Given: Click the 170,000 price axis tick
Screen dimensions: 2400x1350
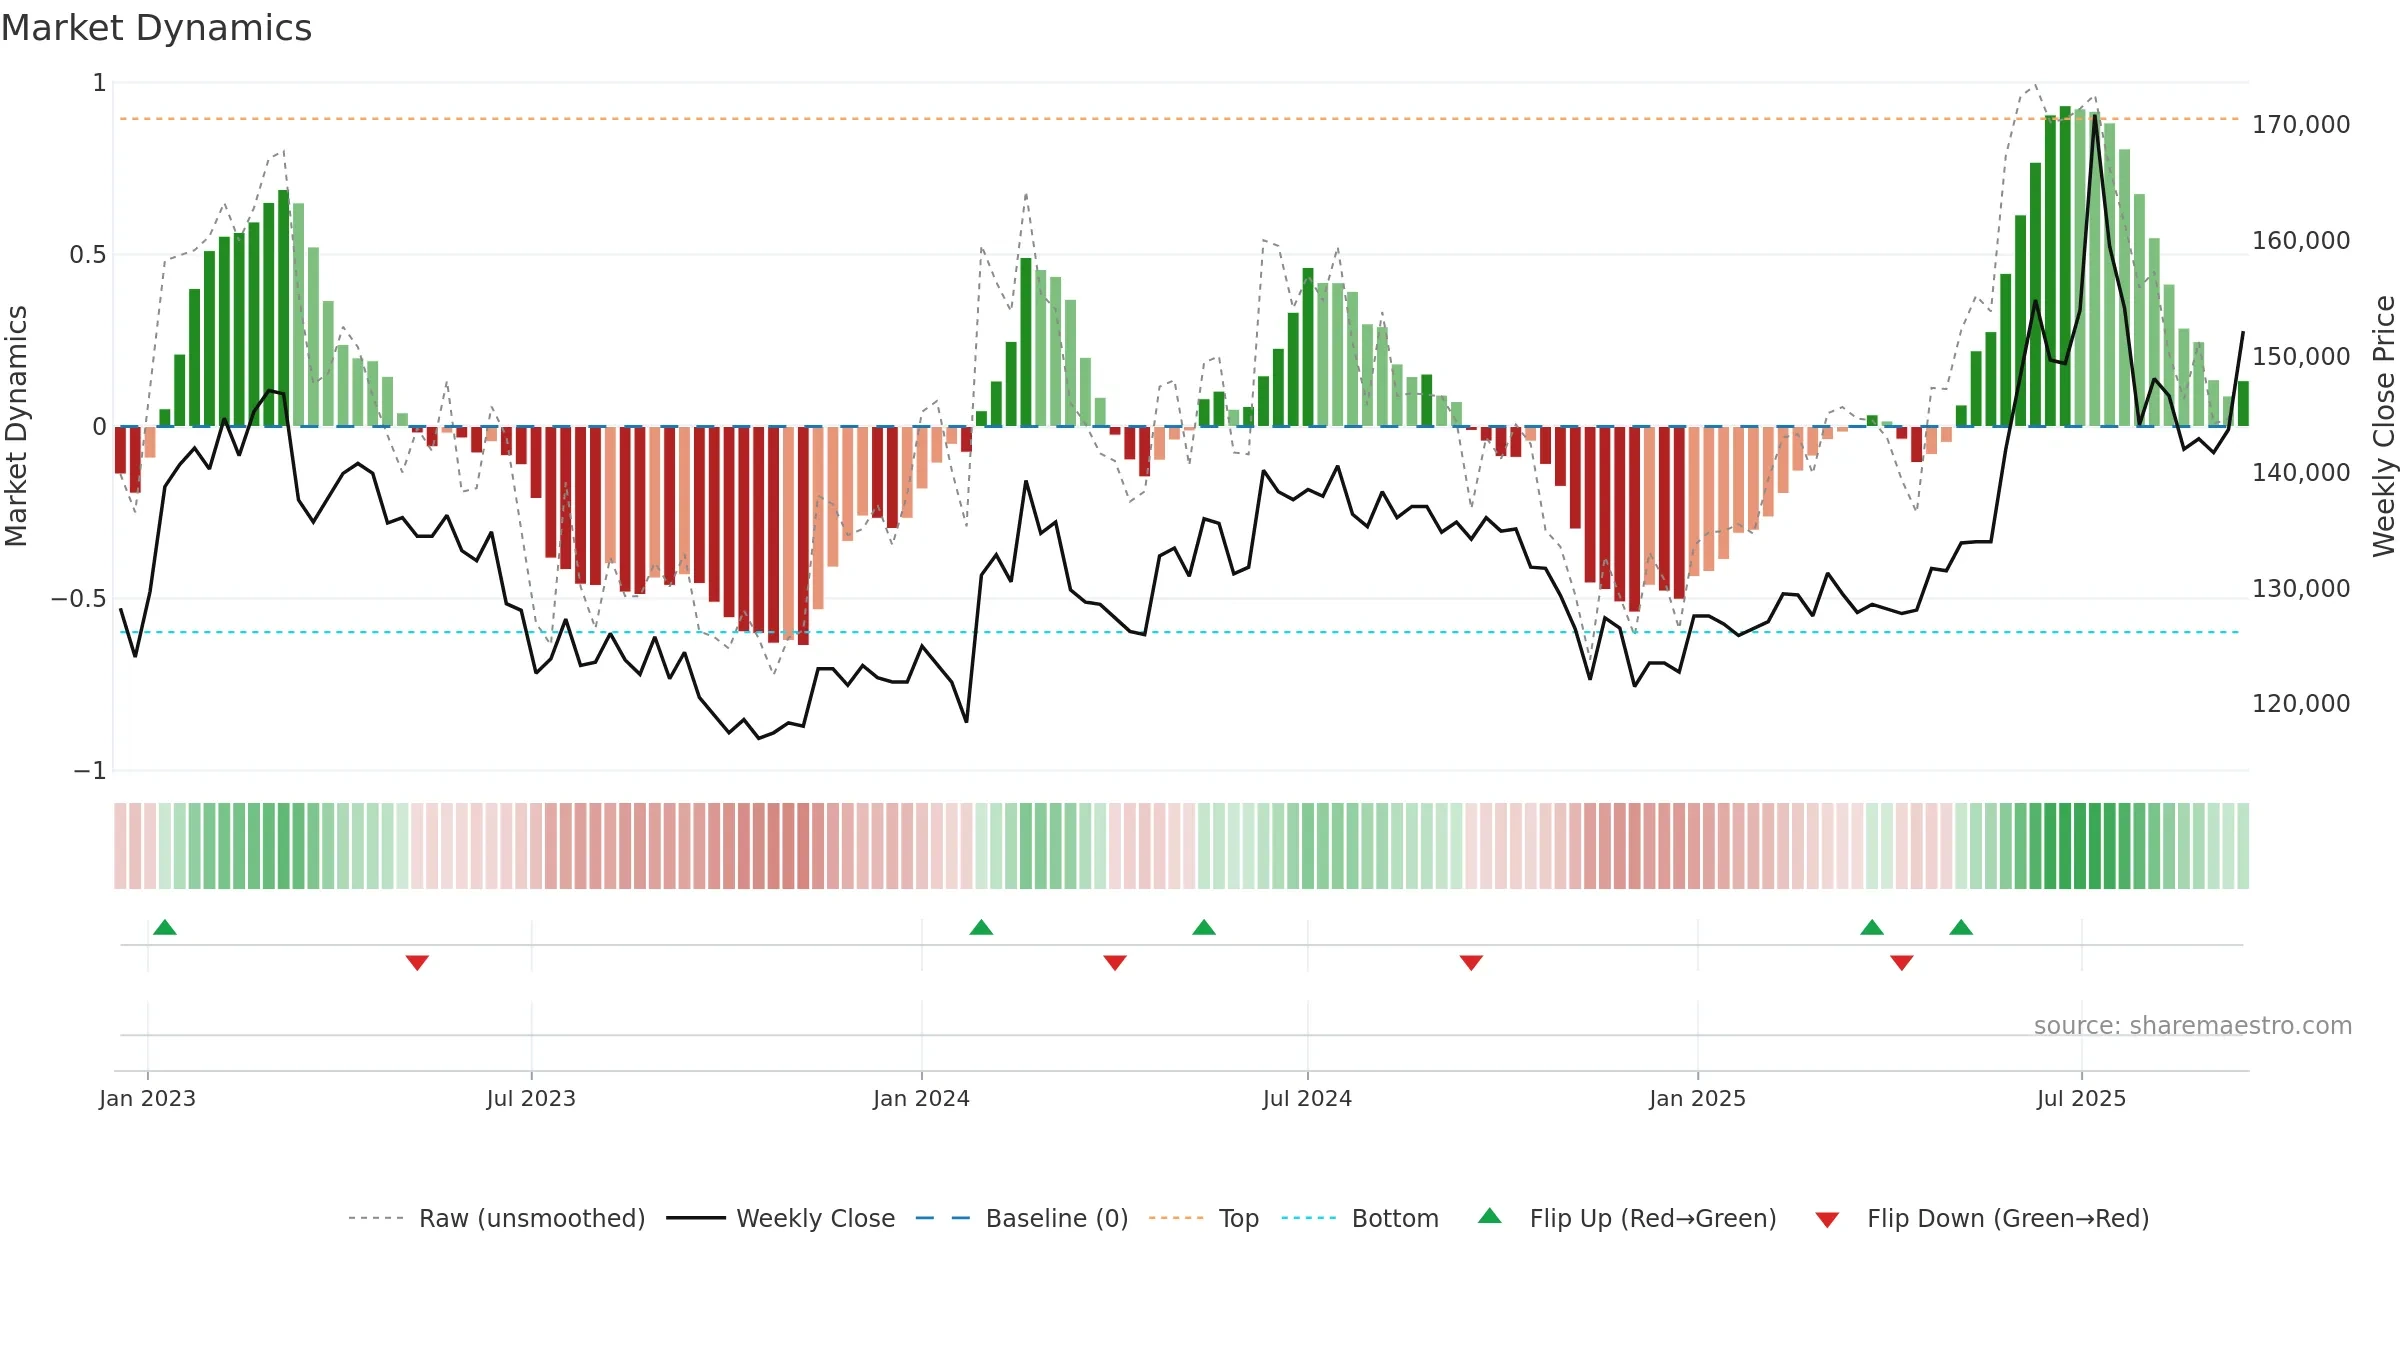Looking at the screenshot, I should coord(2301,125).
